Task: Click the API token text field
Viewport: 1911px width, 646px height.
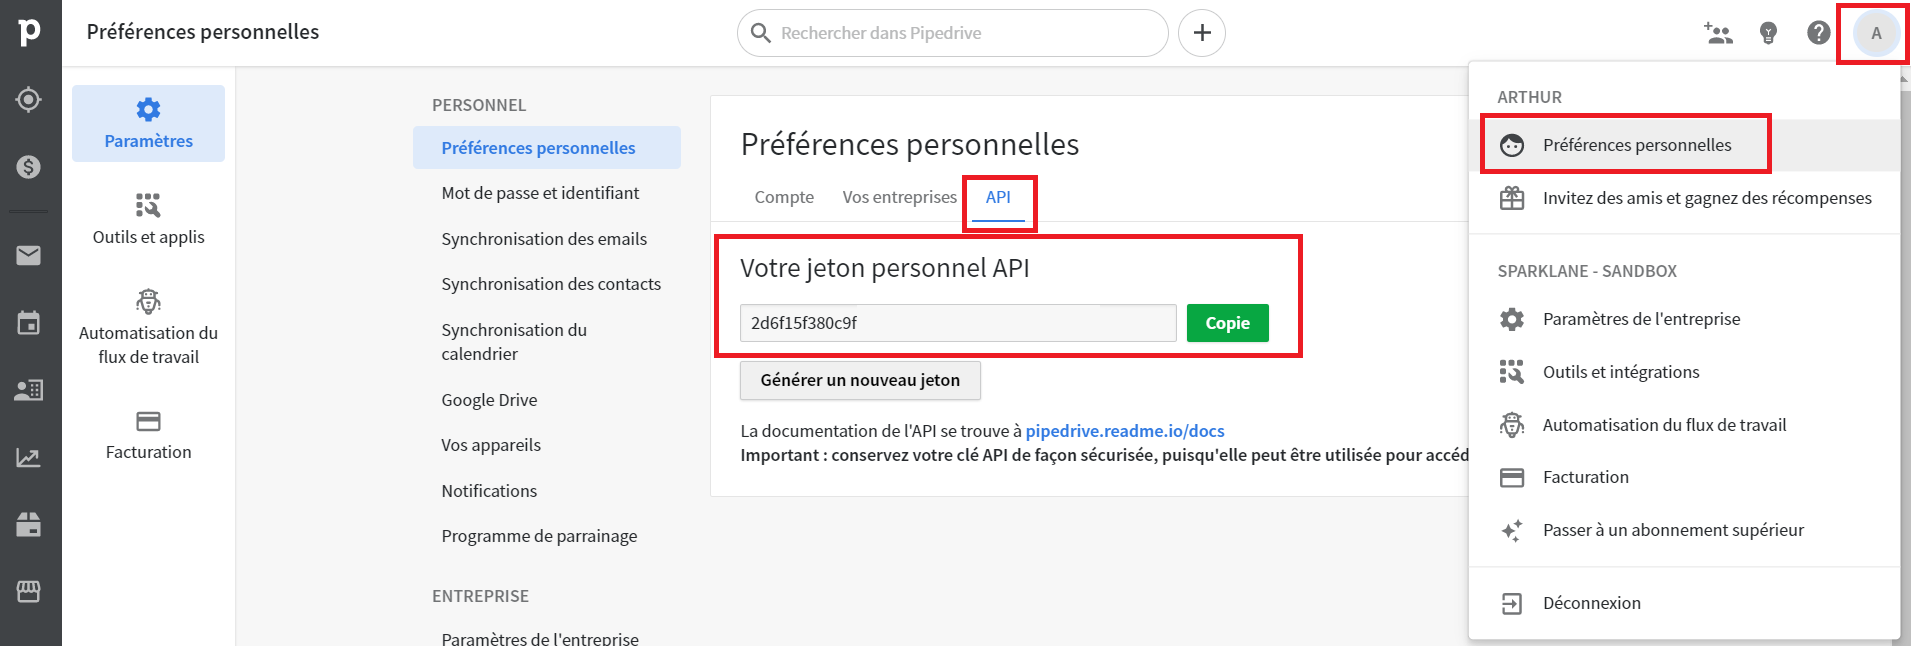Action: [x=958, y=323]
